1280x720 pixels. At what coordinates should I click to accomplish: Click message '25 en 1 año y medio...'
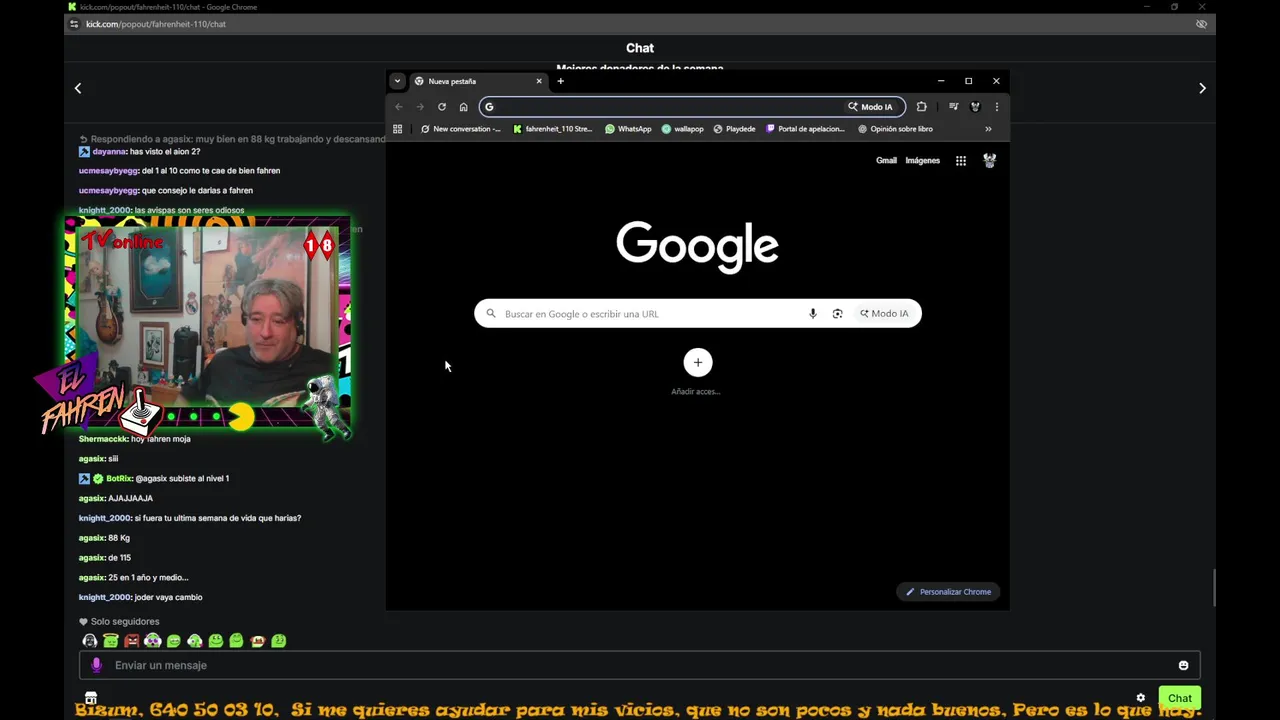(x=148, y=577)
